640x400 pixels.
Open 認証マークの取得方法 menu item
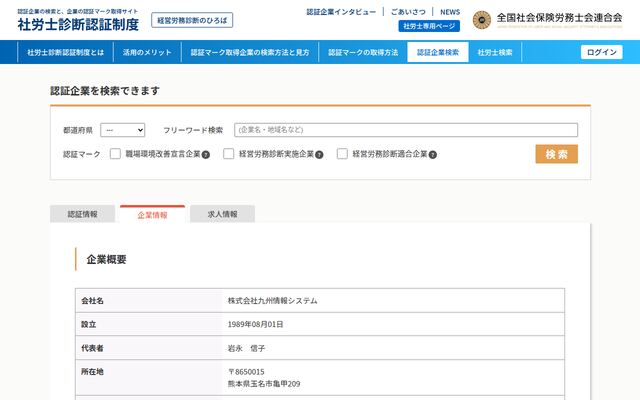pos(363,52)
